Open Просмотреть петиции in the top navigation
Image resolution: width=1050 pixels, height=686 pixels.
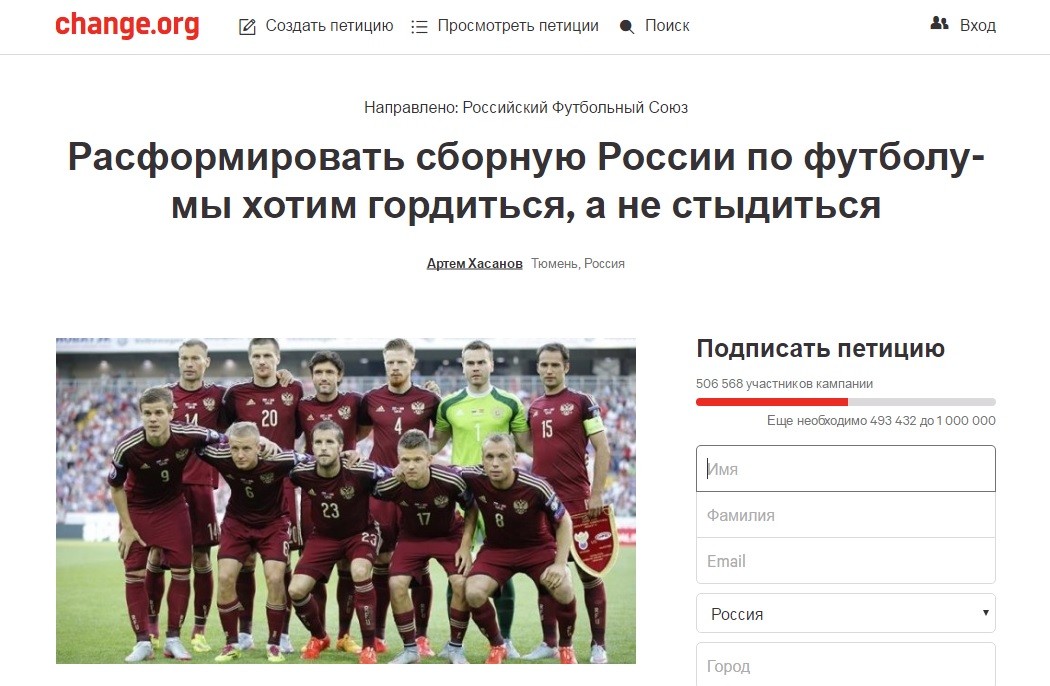click(518, 25)
